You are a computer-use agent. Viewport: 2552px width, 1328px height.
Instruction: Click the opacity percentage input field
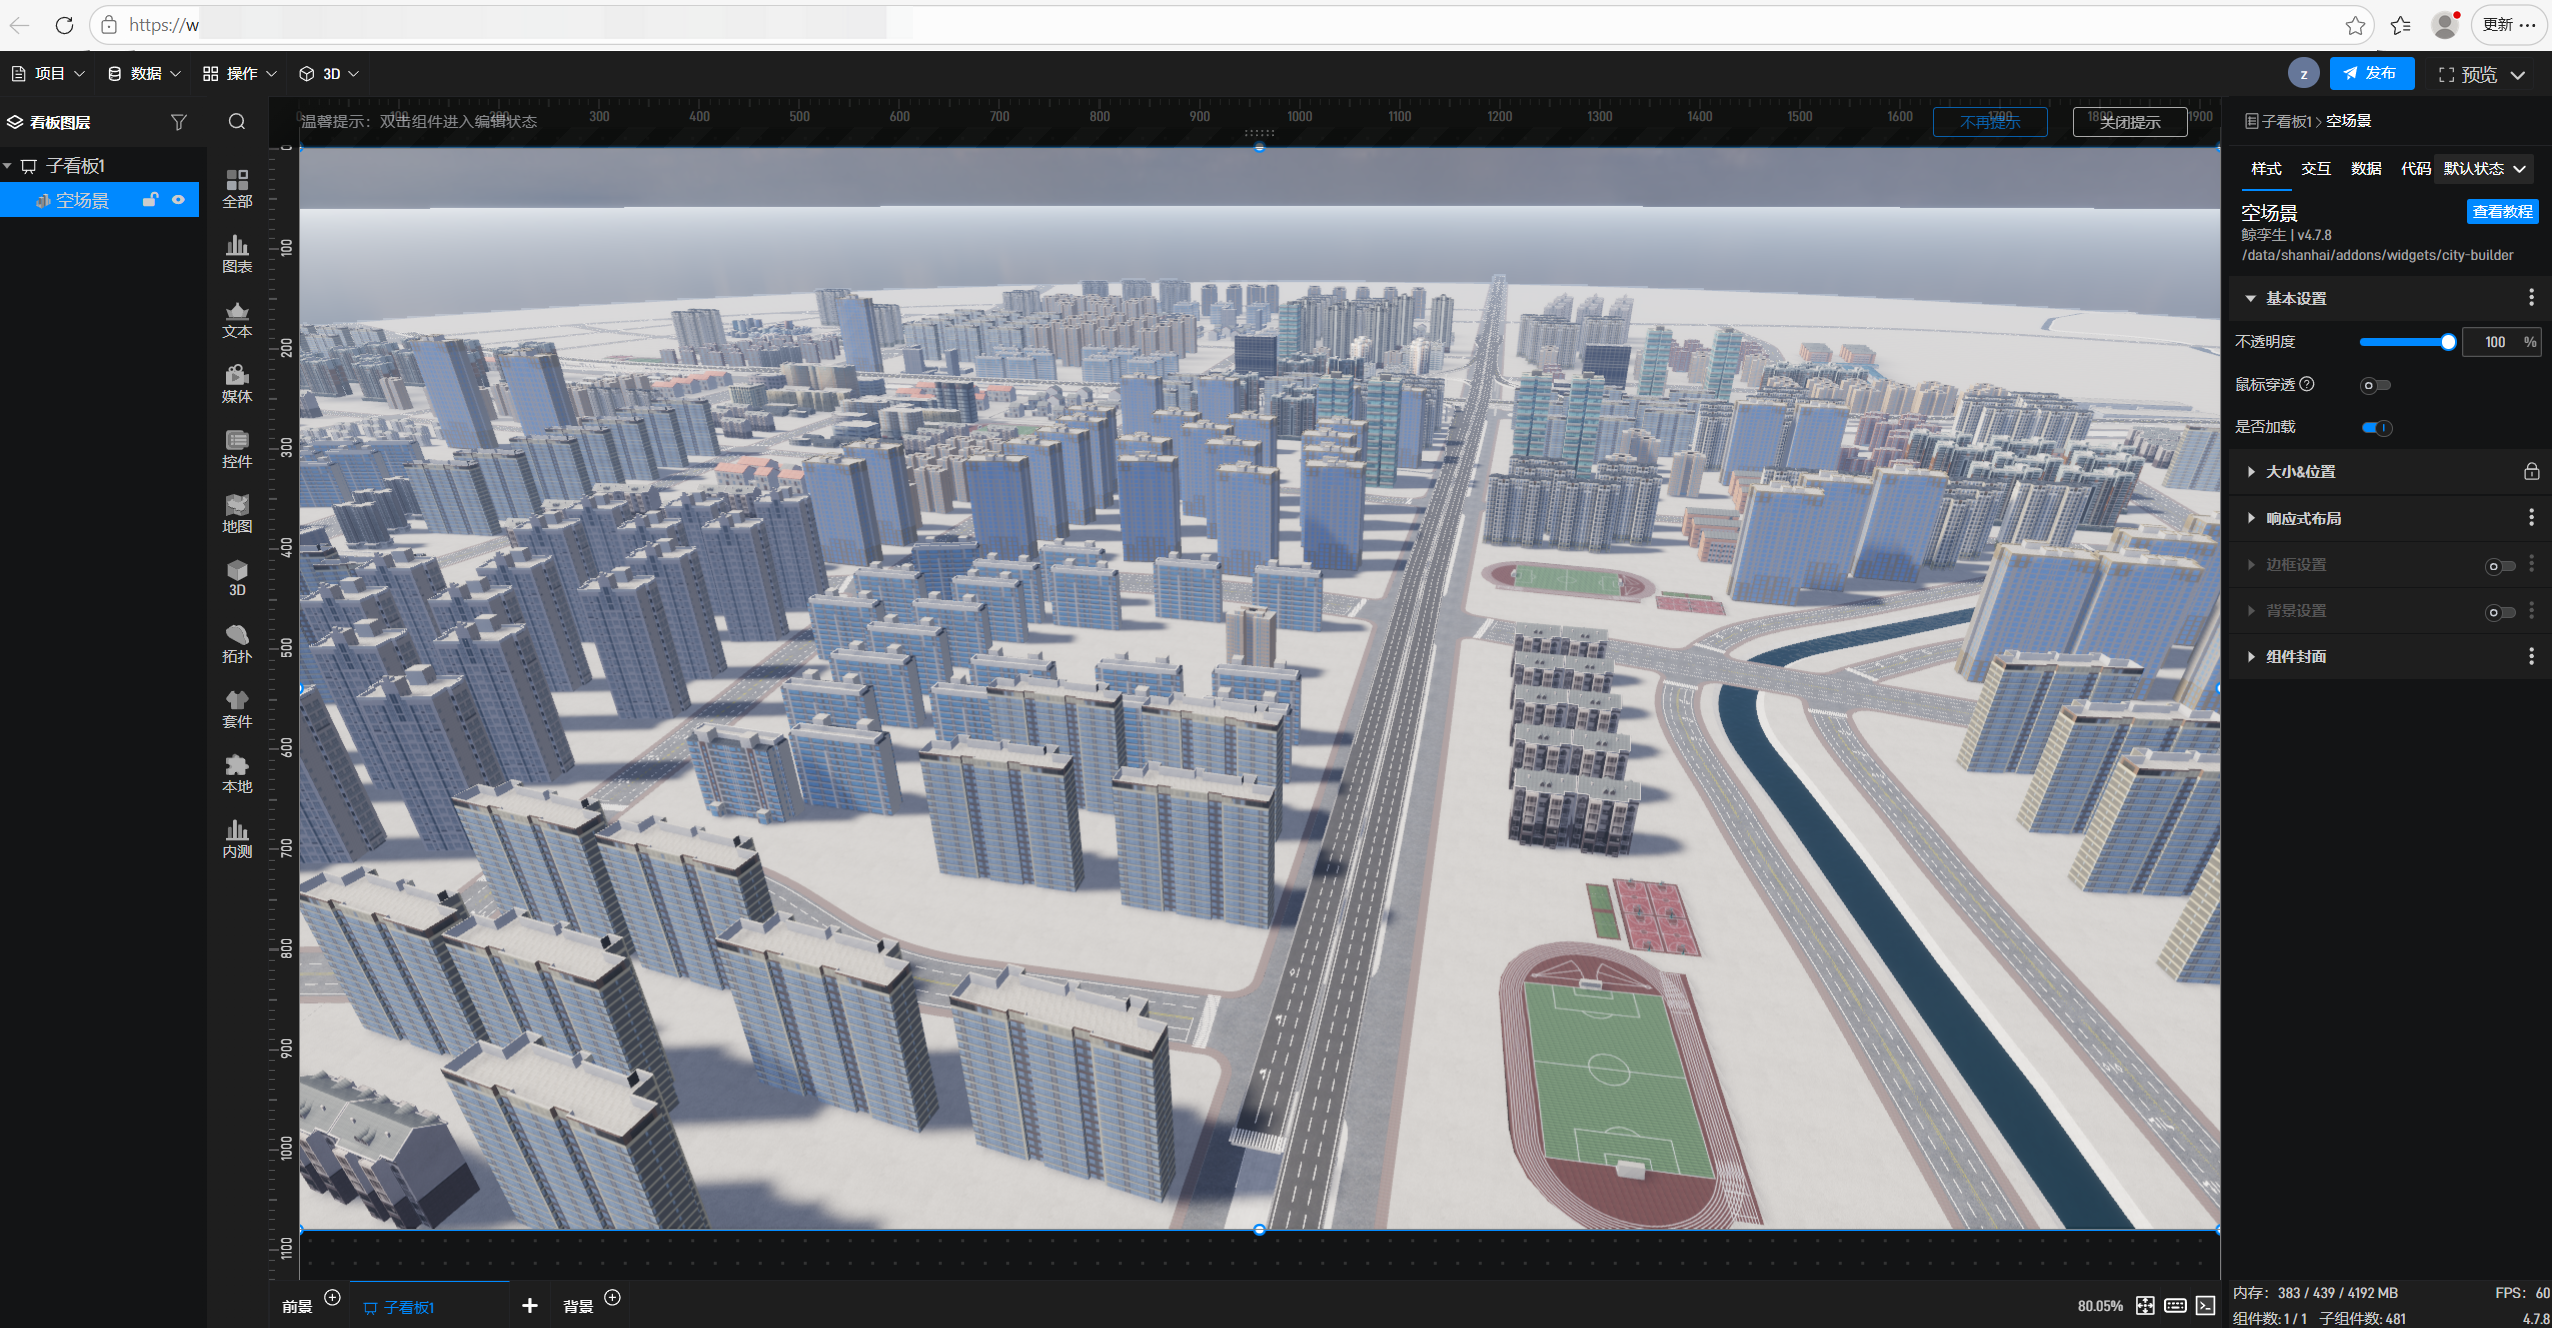point(2494,342)
